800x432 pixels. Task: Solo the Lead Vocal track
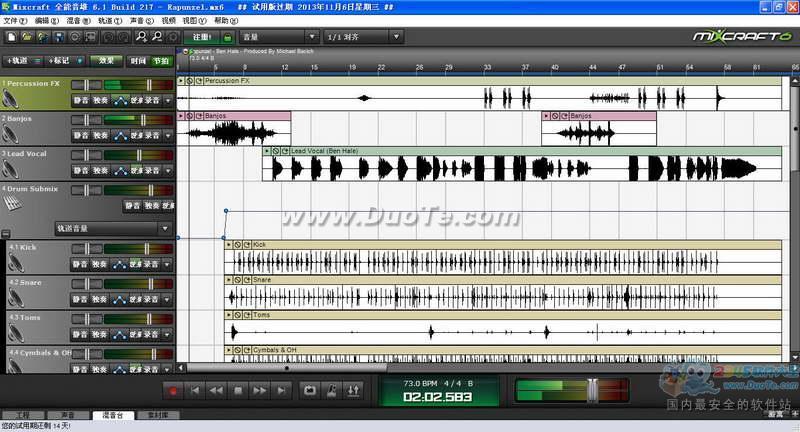100,170
